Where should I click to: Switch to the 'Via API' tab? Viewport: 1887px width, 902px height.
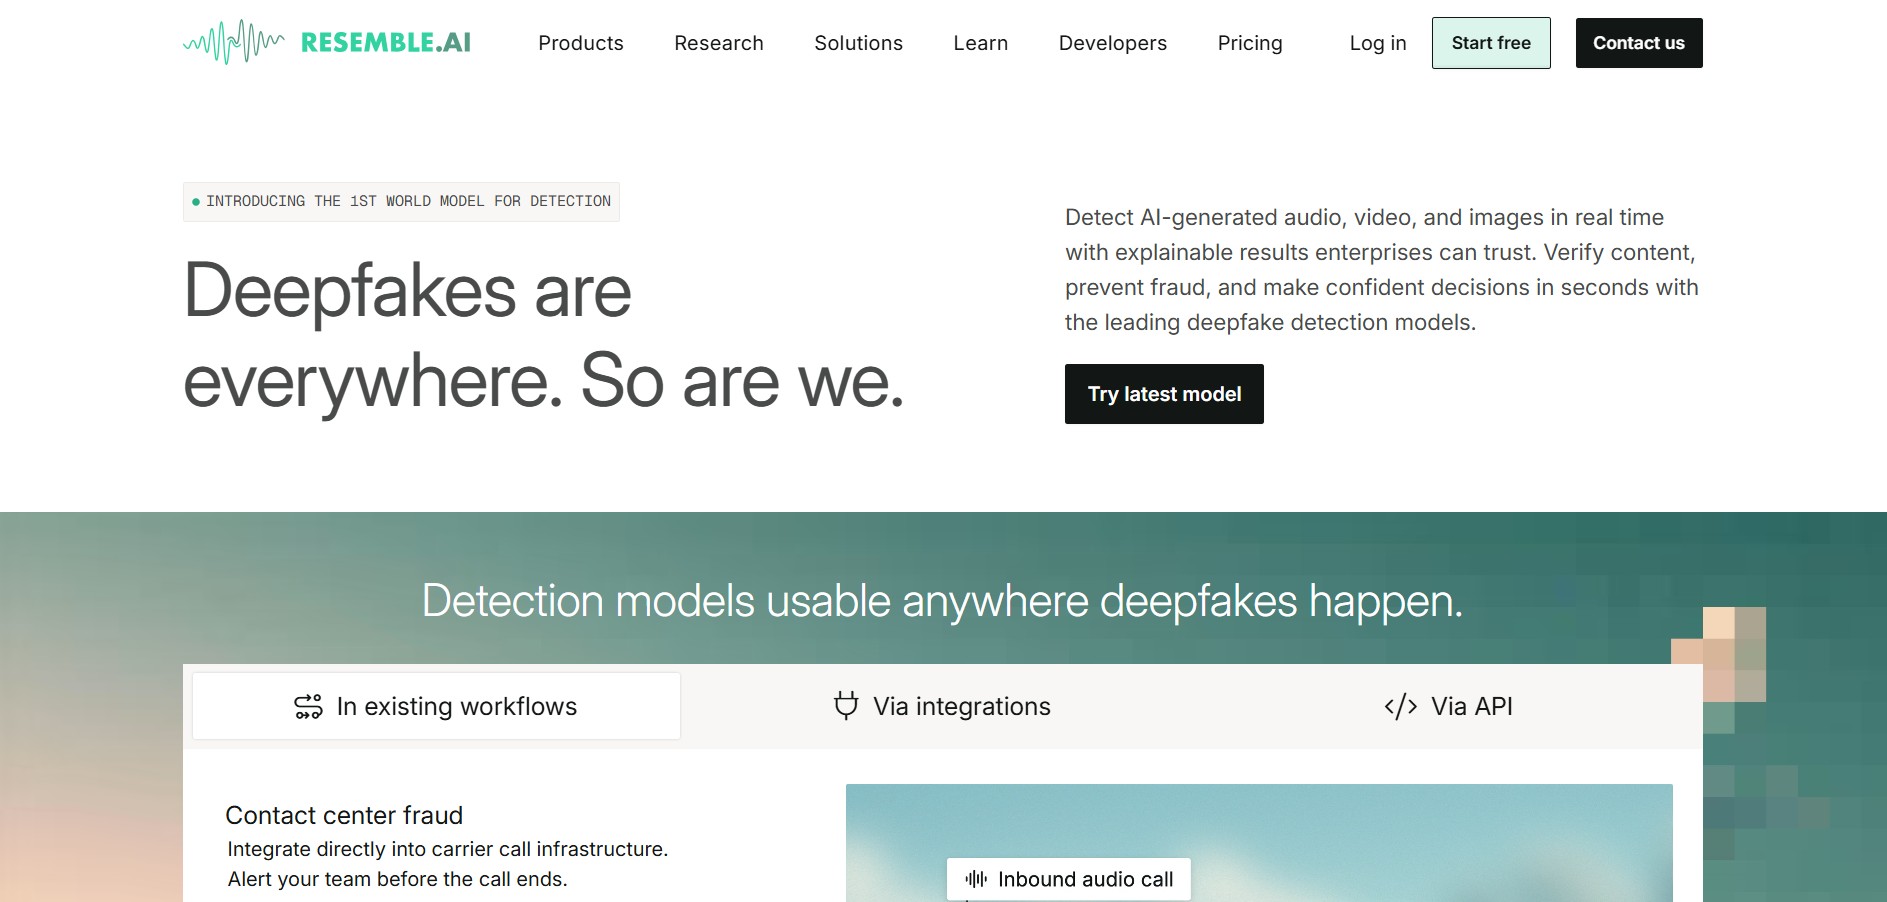1448,706
